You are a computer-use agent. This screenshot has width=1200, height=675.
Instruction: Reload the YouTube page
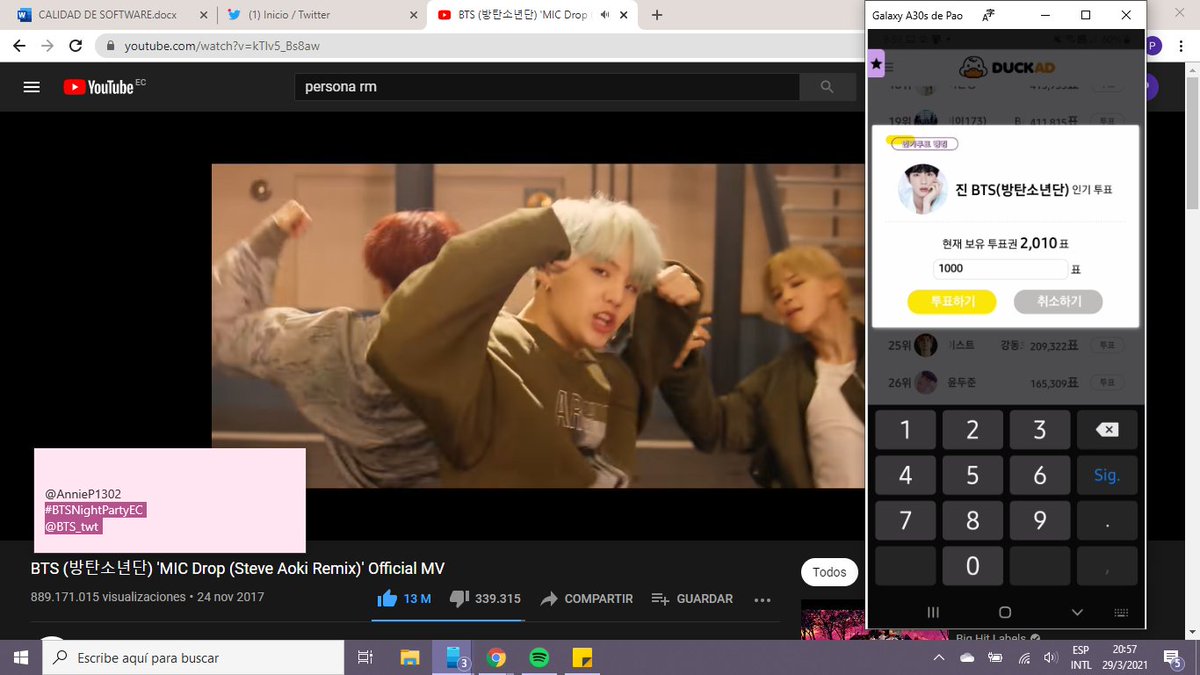pyautogui.click(x=75, y=46)
